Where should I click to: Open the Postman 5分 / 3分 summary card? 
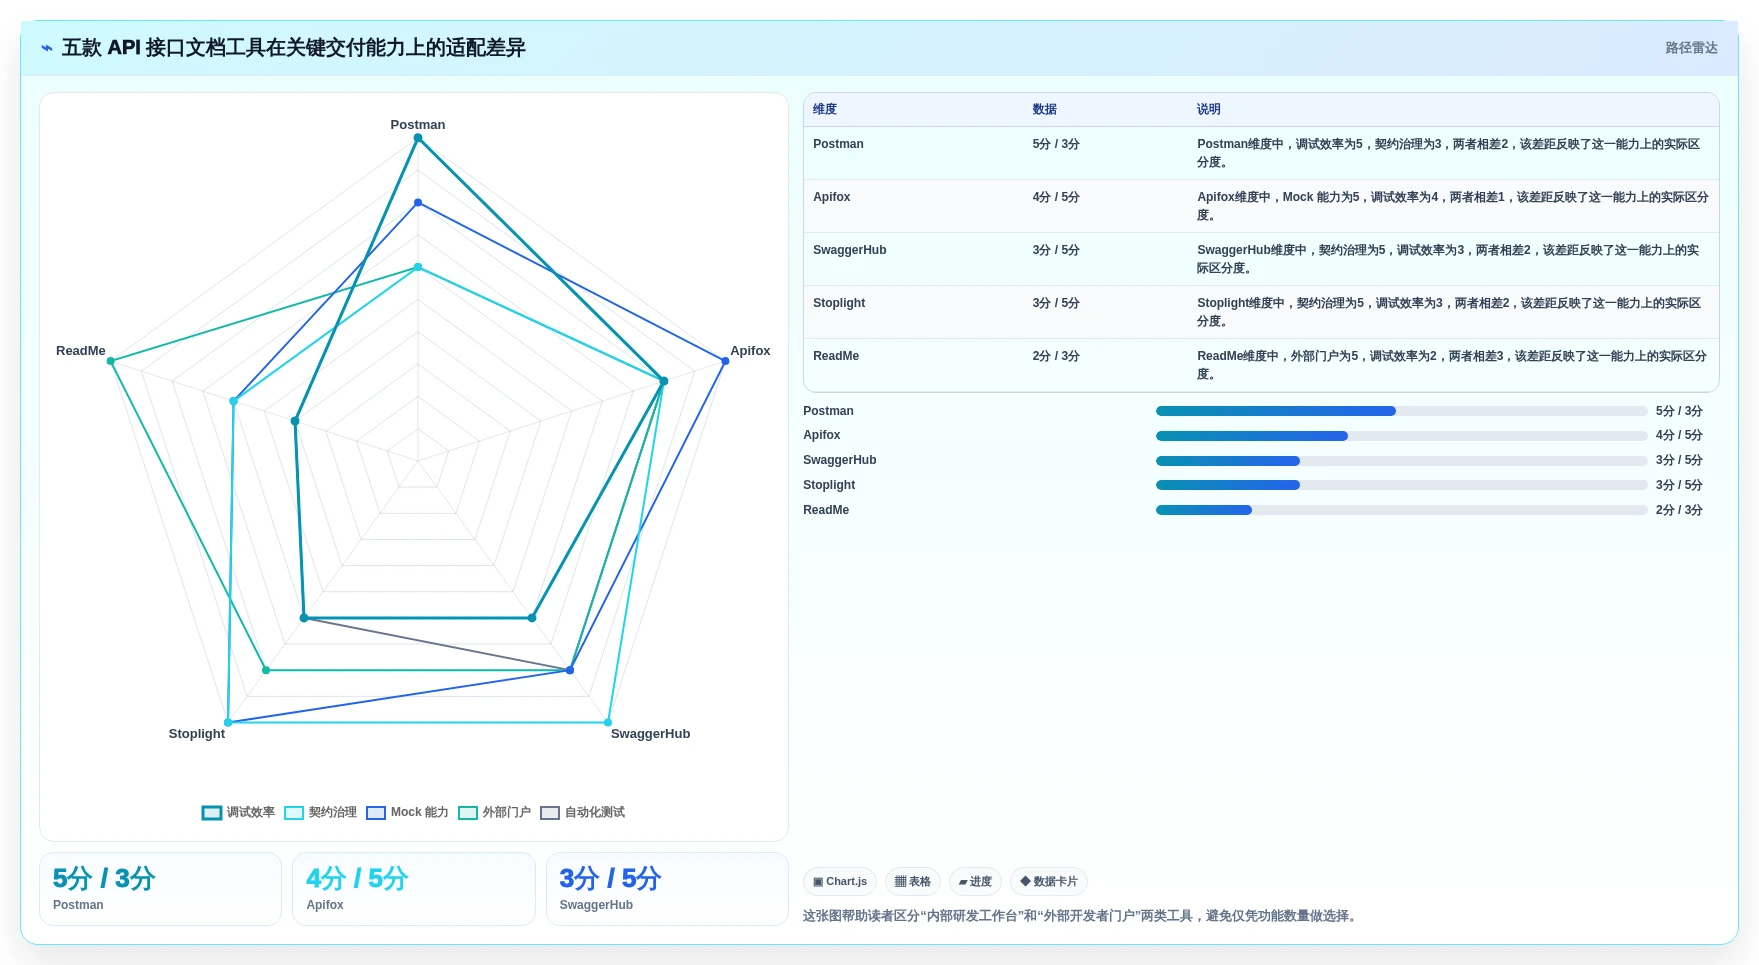pyautogui.click(x=160, y=889)
